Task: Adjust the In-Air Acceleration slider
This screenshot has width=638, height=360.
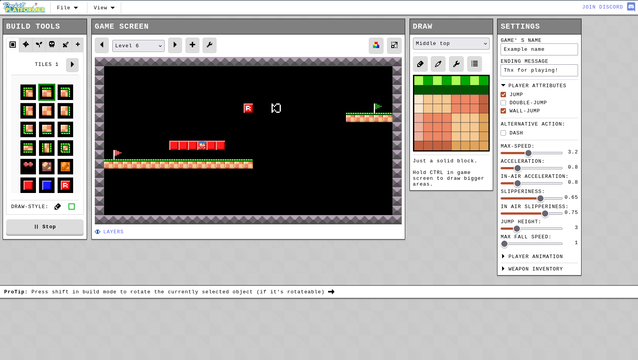Action: tap(531, 183)
